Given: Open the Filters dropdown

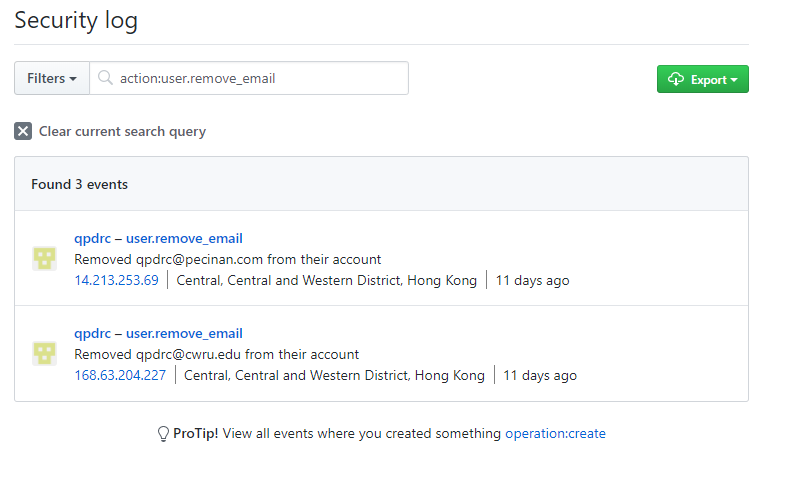Looking at the screenshot, I should click(52, 79).
